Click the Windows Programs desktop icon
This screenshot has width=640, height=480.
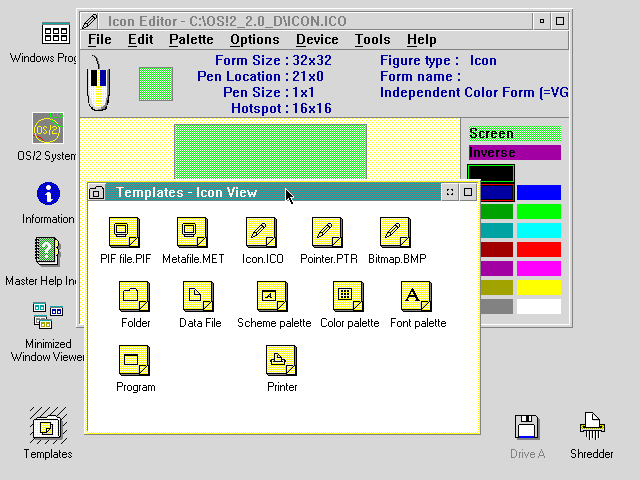[56, 33]
